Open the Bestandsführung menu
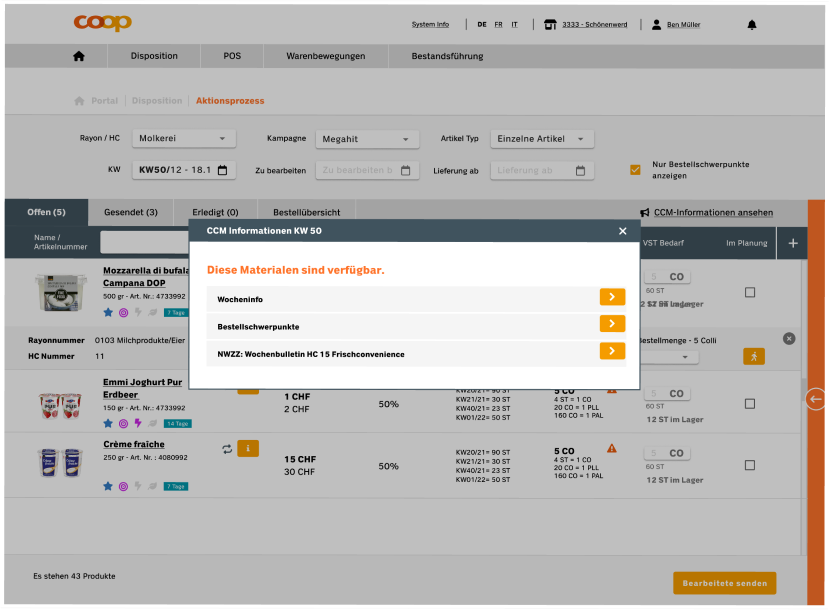This screenshot has height=610, width=829. click(x=447, y=56)
